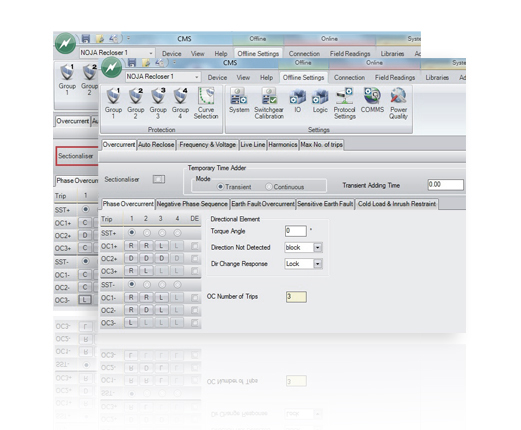Open the green CMS application button in front window
Image resolution: width=521 pixels, height=430 pixels.
112,67
